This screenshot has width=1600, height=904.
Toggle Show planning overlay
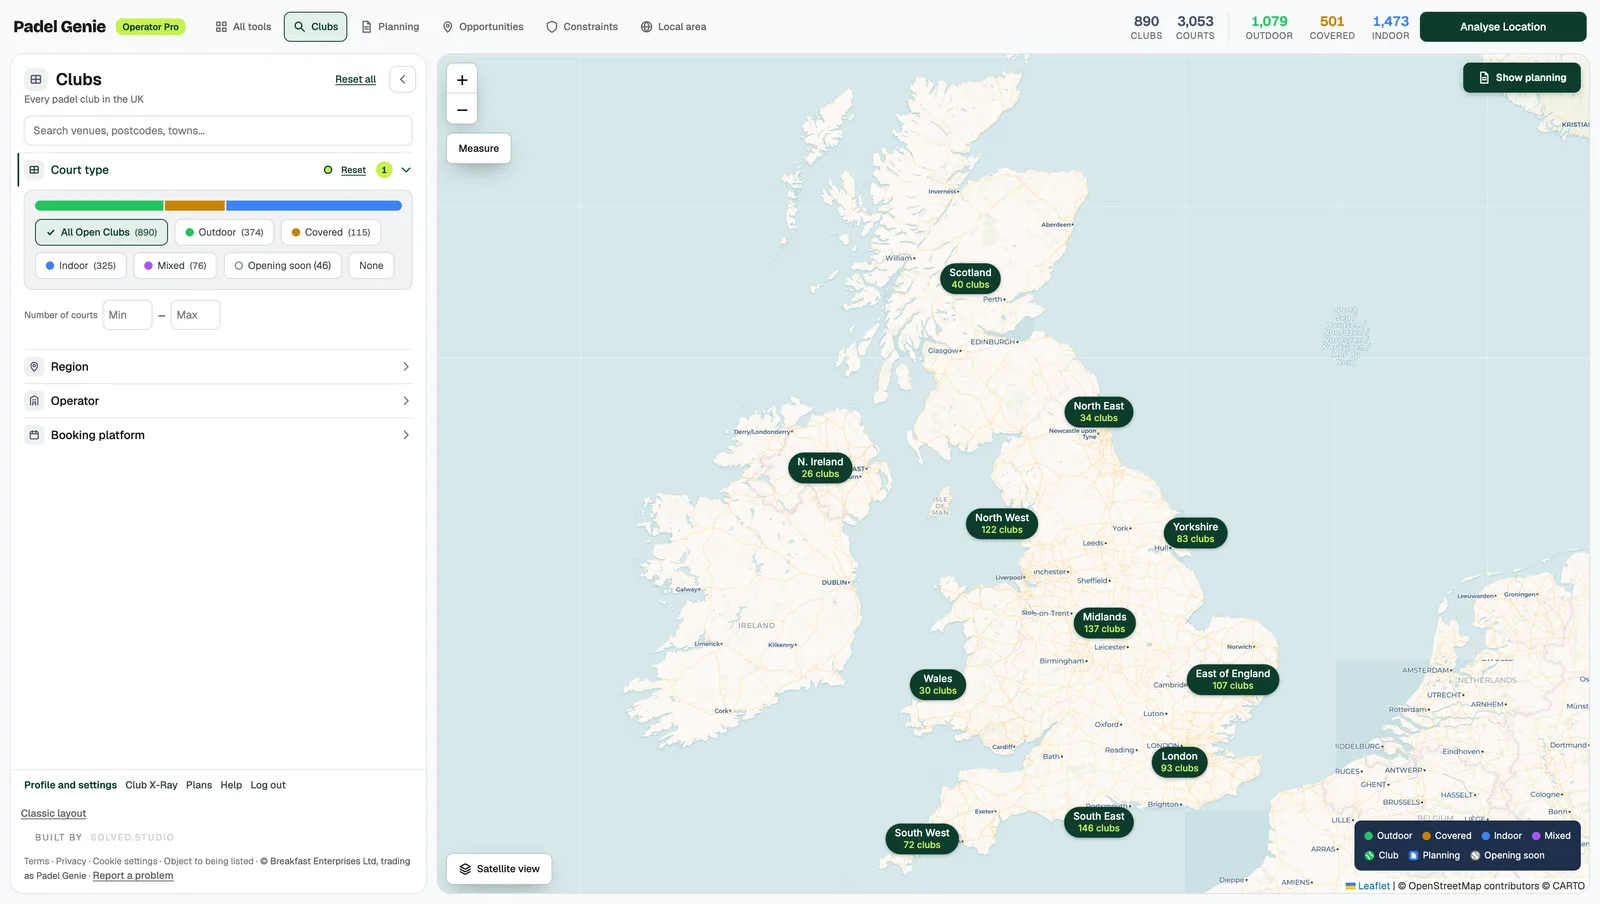(x=1521, y=78)
